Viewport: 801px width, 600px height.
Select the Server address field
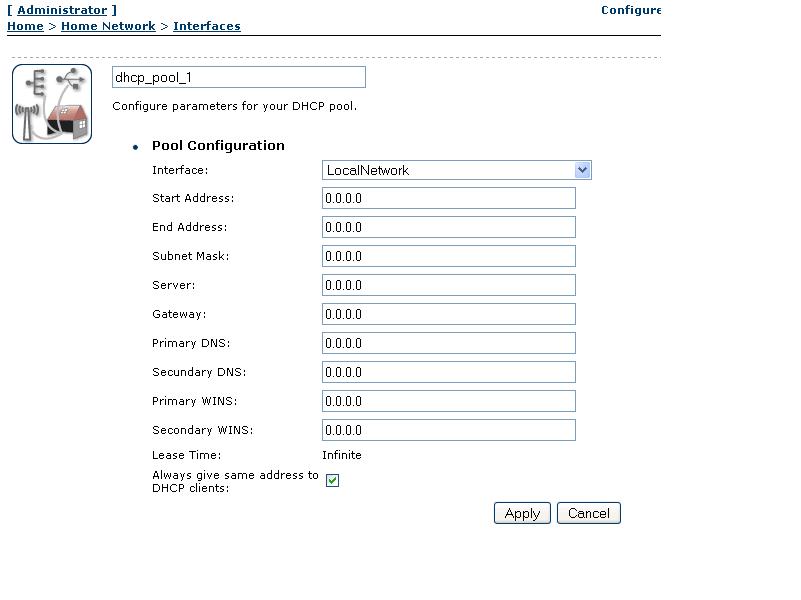click(x=449, y=285)
